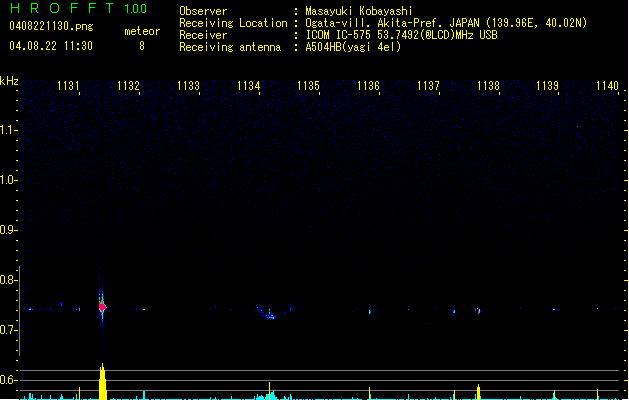Click the small echo at 1136

370,311
